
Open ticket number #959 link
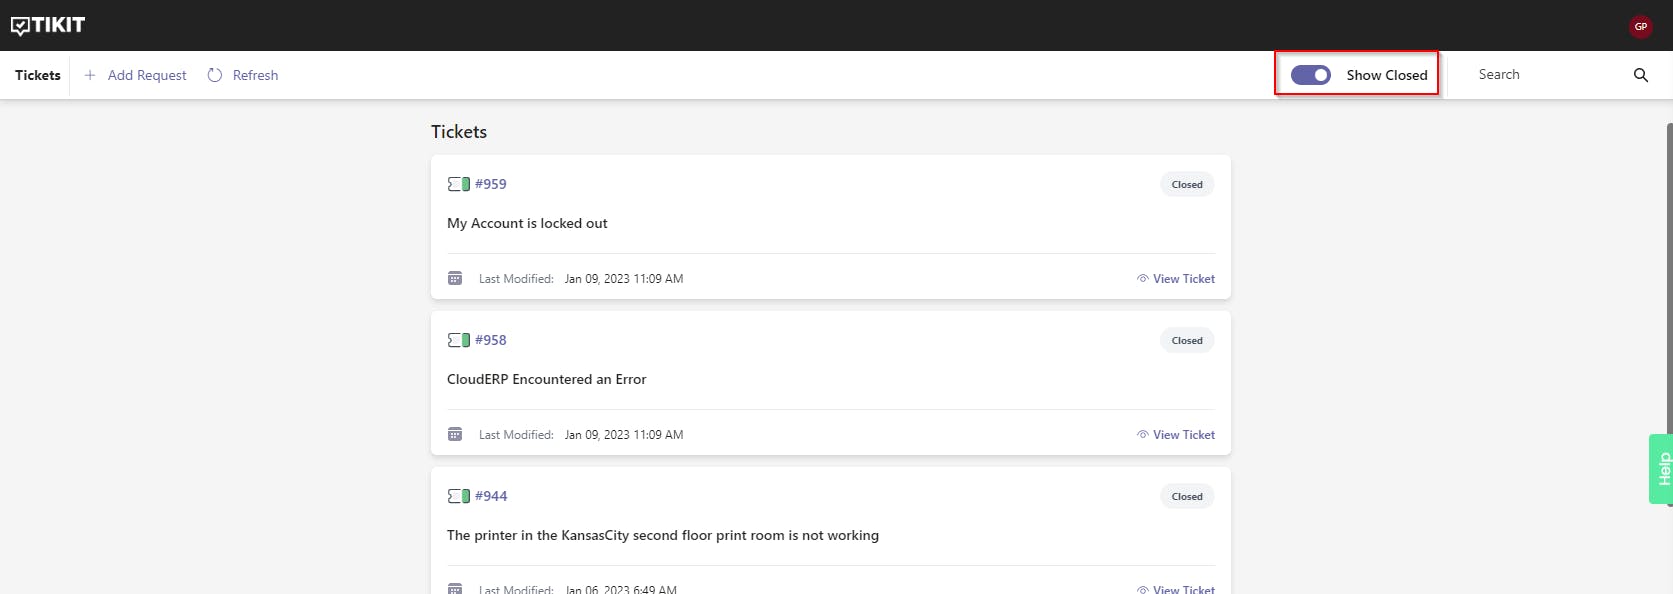(491, 184)
